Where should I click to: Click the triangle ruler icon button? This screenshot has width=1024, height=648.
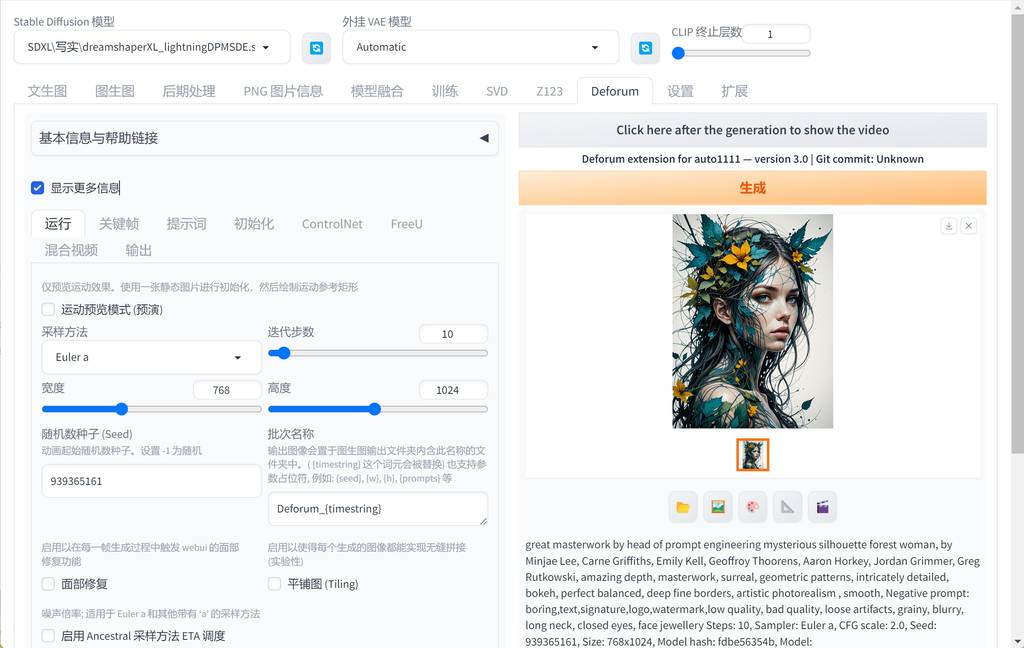click(x=788, y=507)
